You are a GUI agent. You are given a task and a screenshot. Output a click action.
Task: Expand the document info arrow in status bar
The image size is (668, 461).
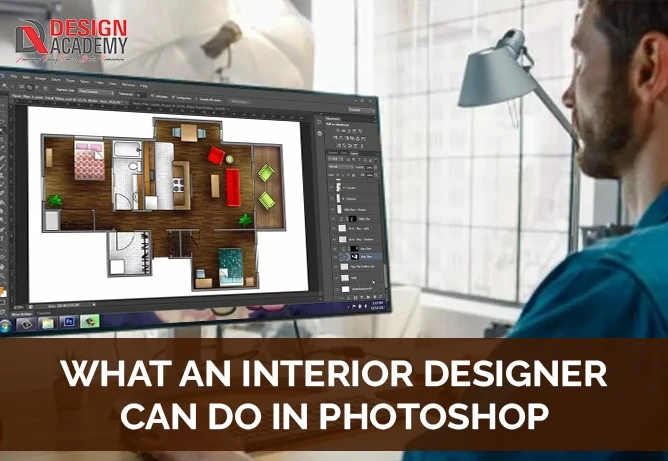[x=94, y=304]
